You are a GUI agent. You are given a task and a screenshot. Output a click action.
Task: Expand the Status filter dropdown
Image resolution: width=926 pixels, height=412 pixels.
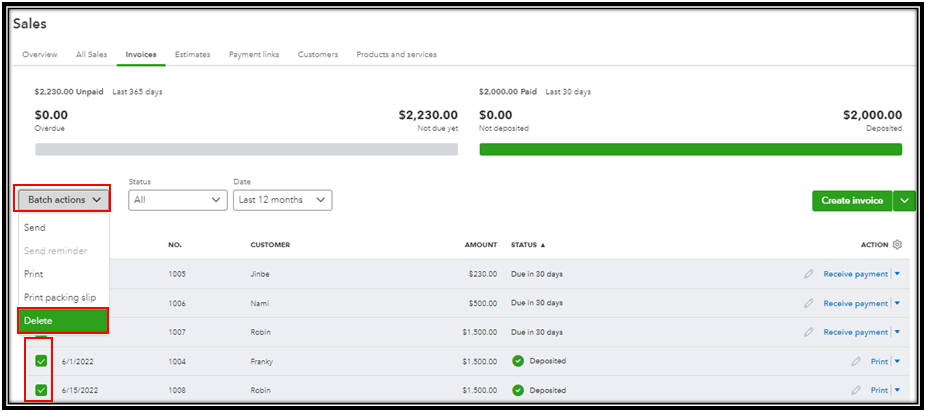[x=178, y=200]
